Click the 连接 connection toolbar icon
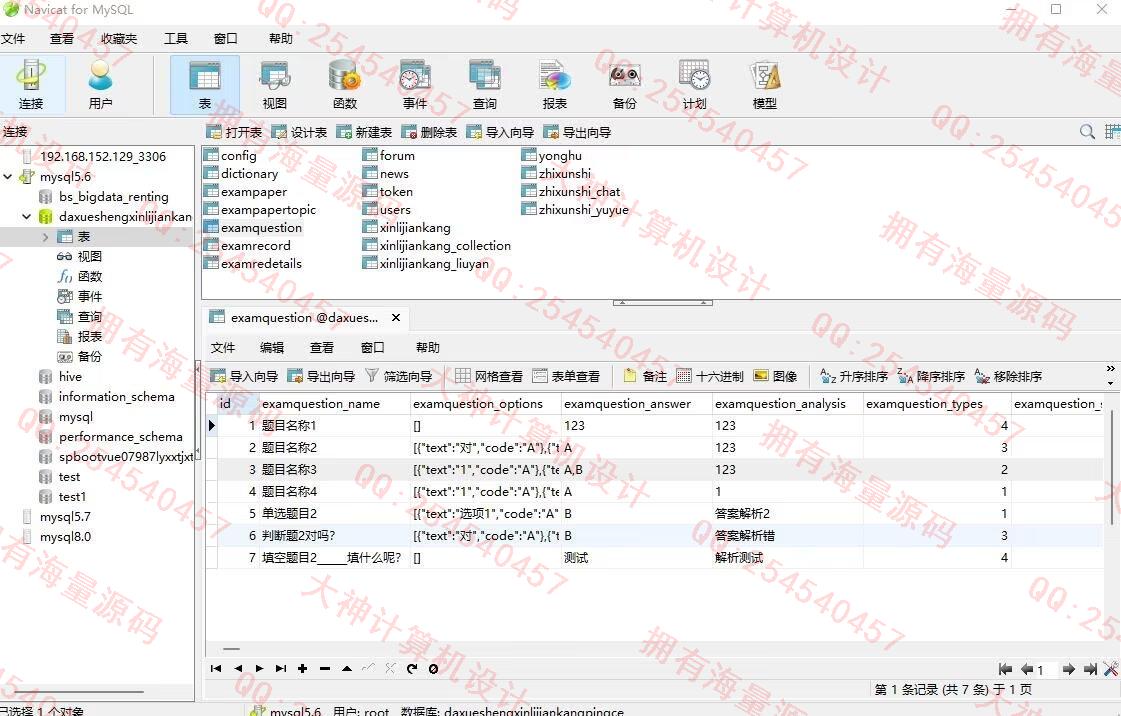 click(31, 84)
